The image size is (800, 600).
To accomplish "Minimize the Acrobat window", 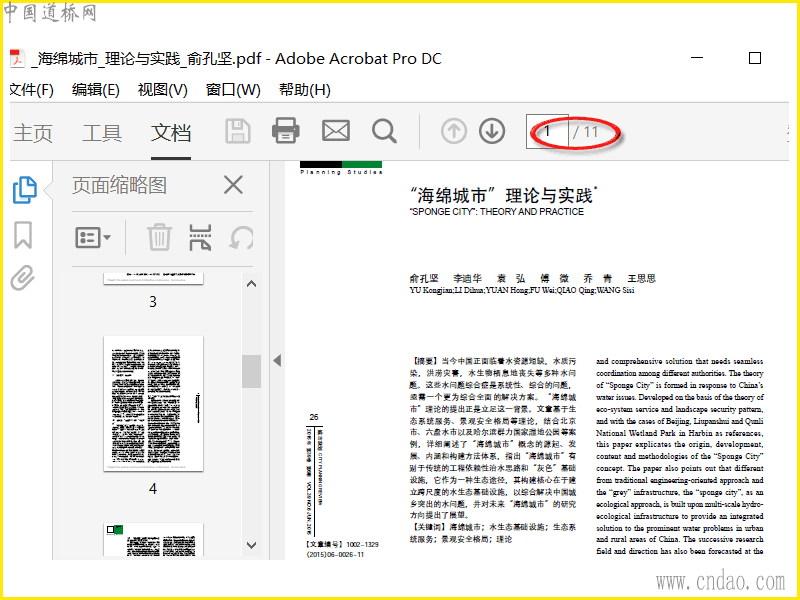I will [697, 58].
